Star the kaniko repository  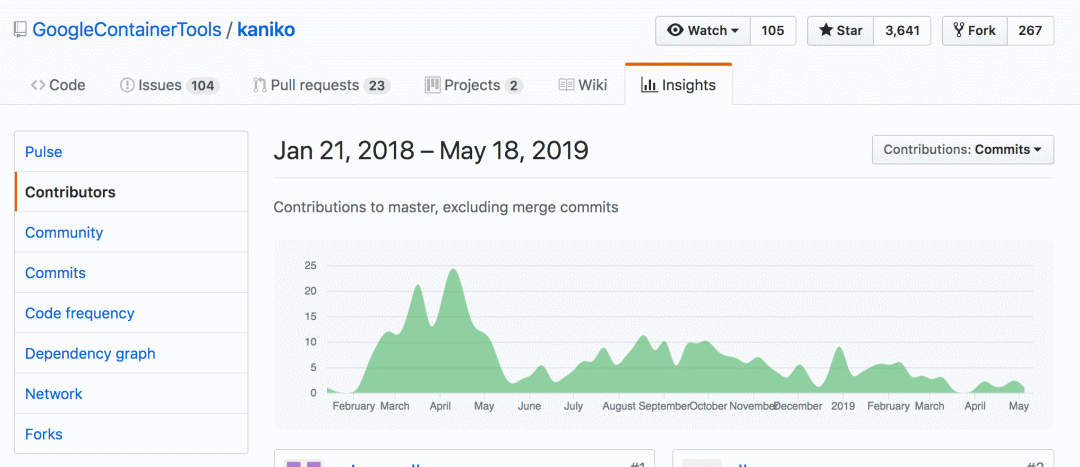pos(840,30)
